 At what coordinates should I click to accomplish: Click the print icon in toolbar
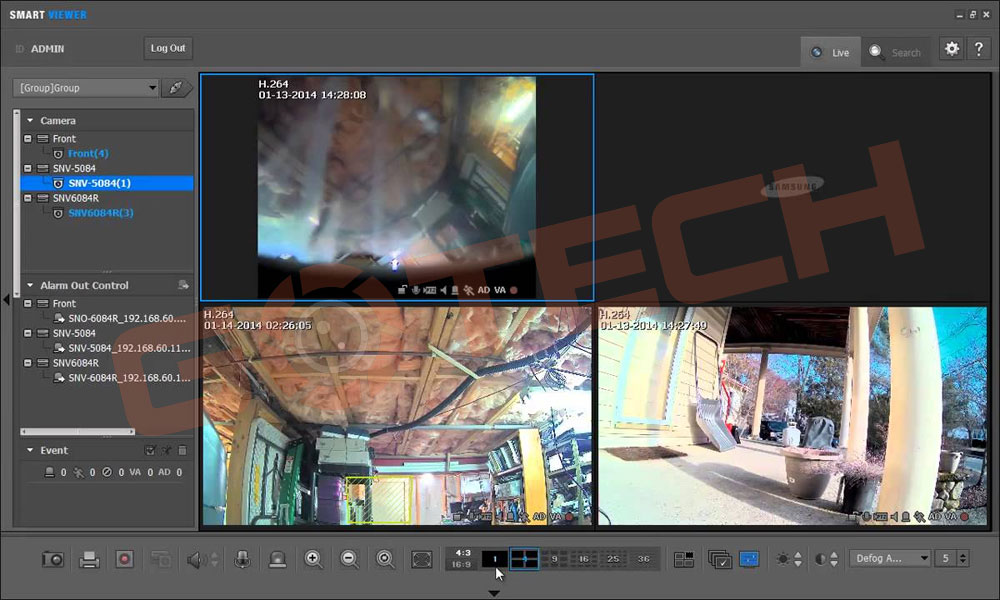coord(89,559)
